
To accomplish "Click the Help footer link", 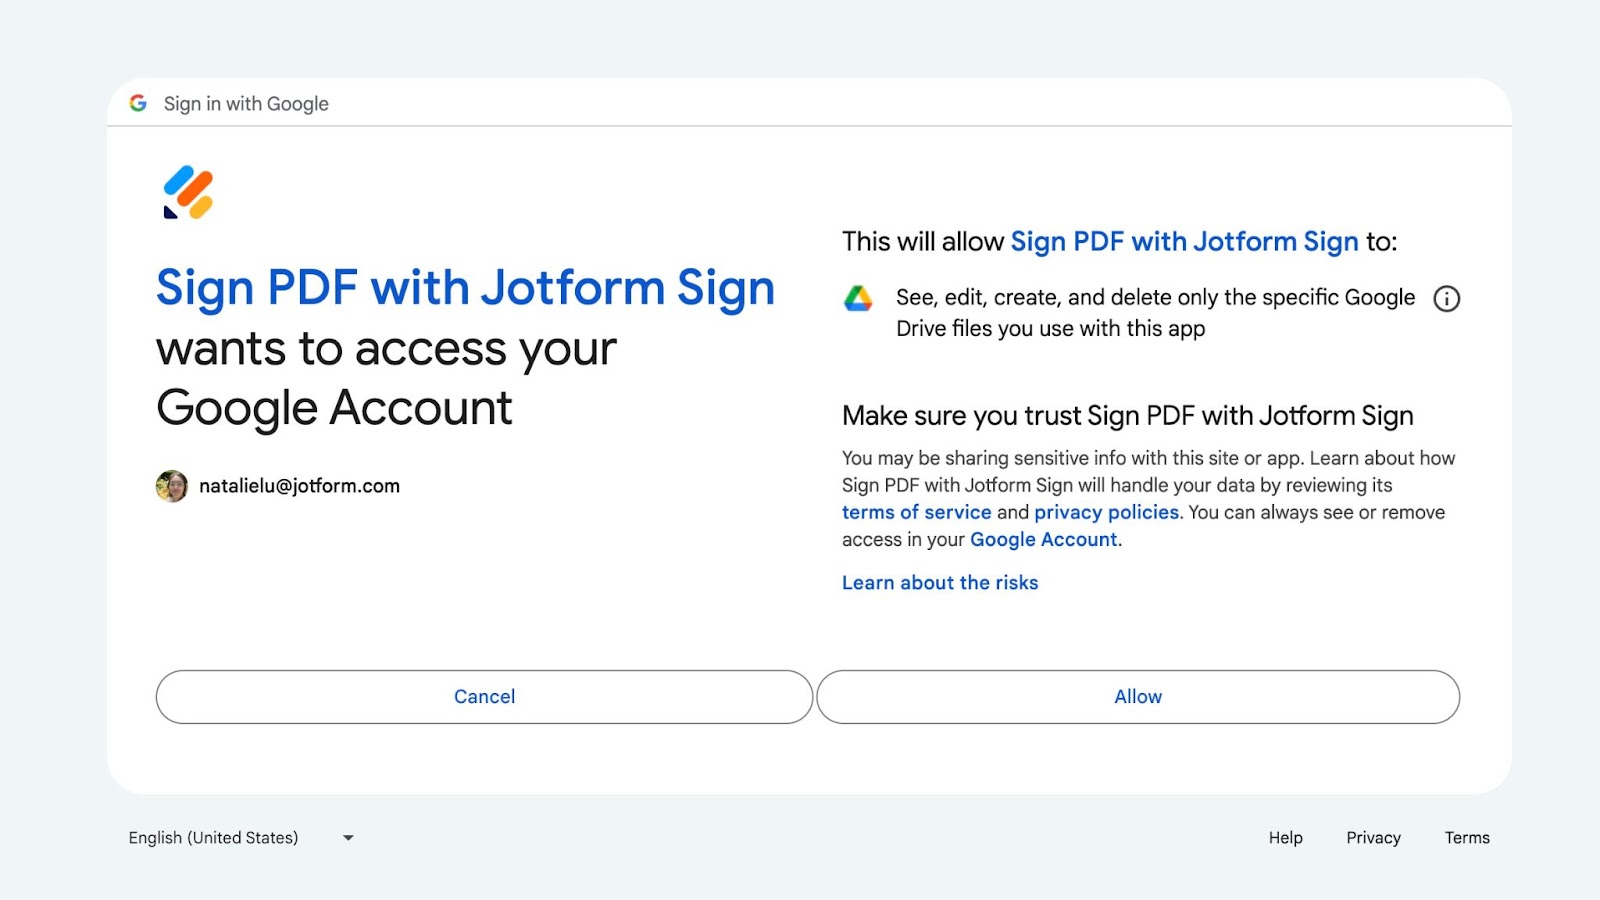I will [1285, 838].
